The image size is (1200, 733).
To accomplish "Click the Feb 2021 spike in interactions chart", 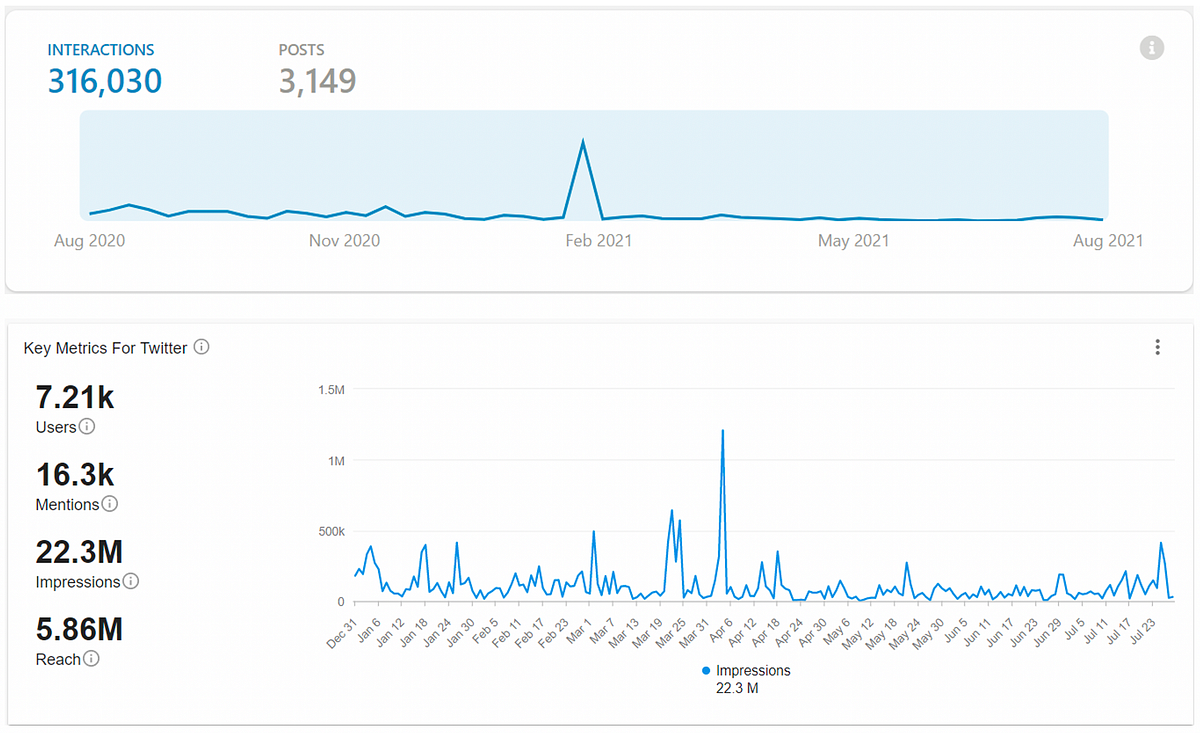I will click(583, 141).
